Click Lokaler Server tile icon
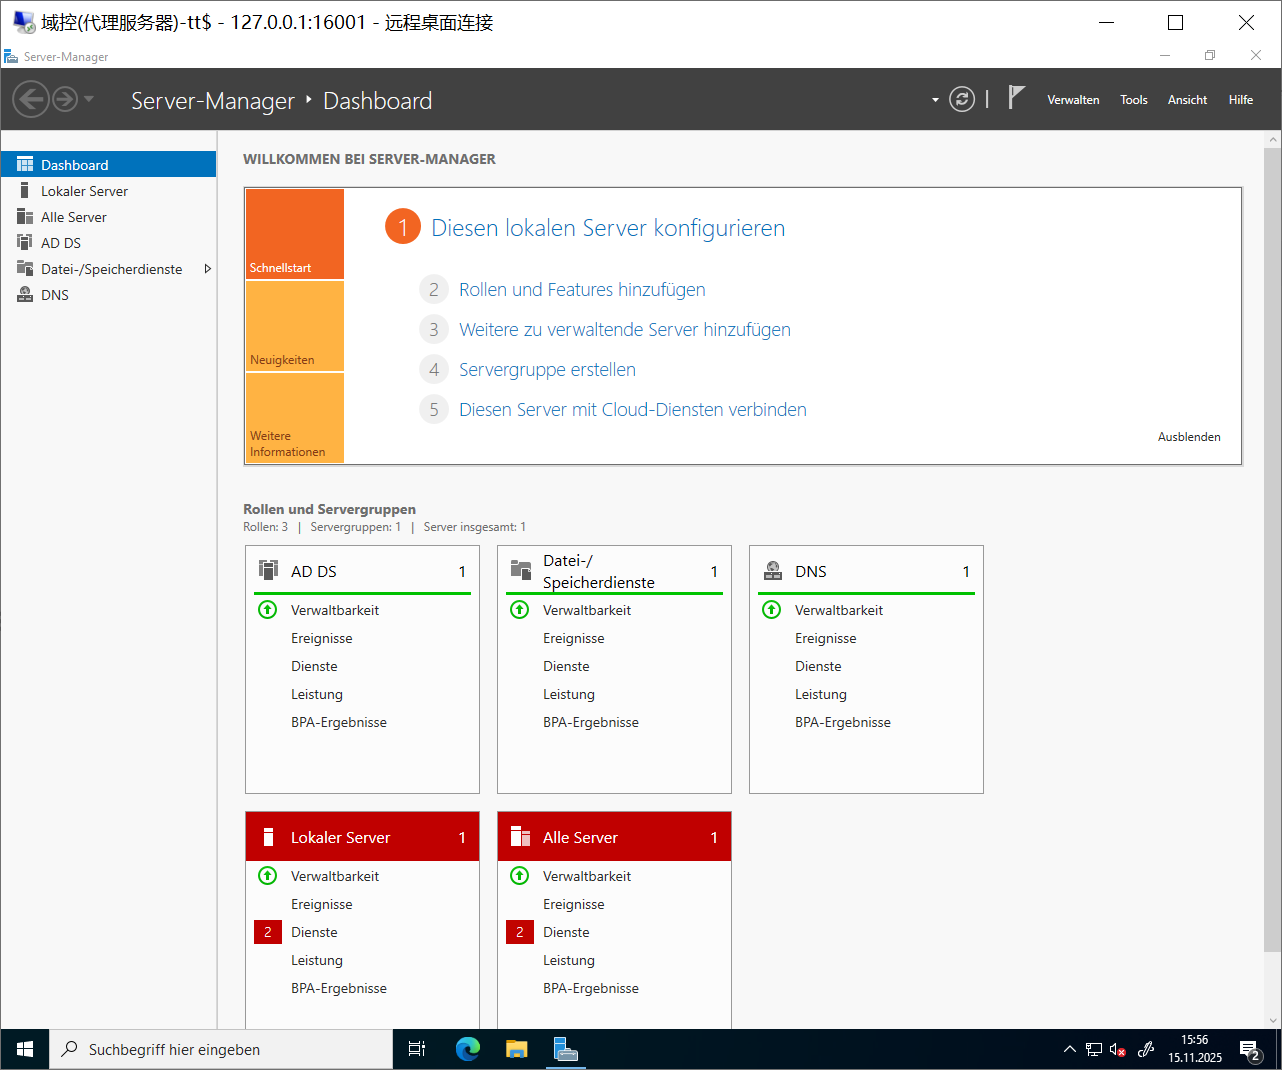Screen dimensions: 1282x1070 click(268, 837)
